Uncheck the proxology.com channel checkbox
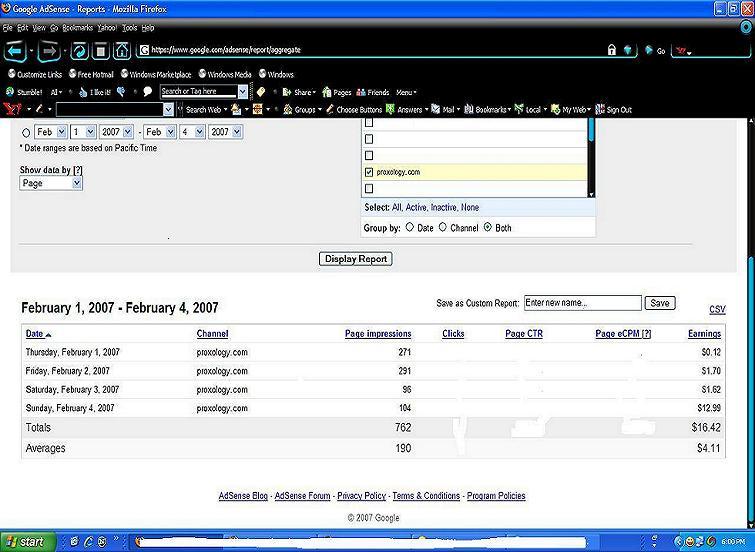The width and height of the screenshot is (755, 552). 369,172
